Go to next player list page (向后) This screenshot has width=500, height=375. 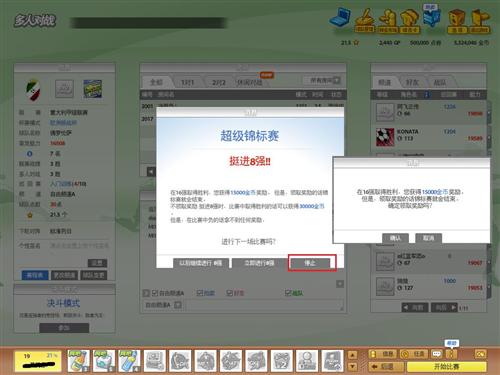[x=444, y=308]
